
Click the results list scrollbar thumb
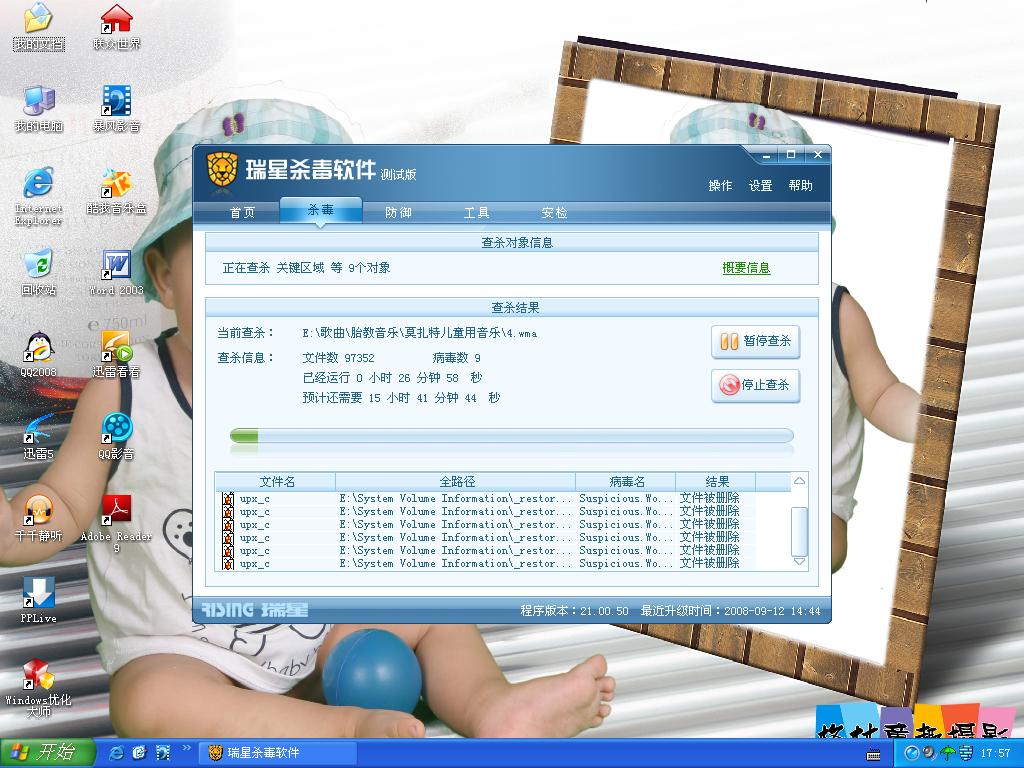tap(799, 531)
